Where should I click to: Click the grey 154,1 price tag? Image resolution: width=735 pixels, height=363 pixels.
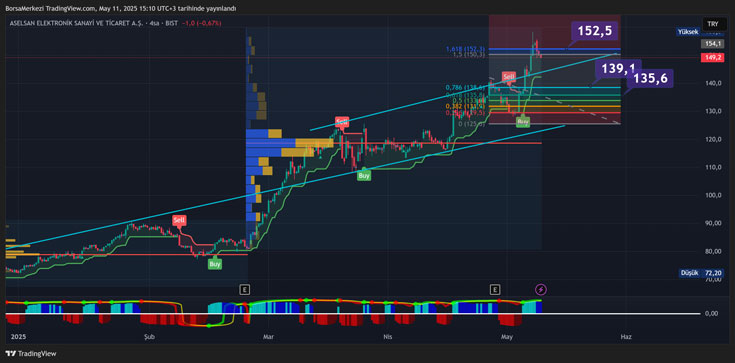[x=711, y=44]
